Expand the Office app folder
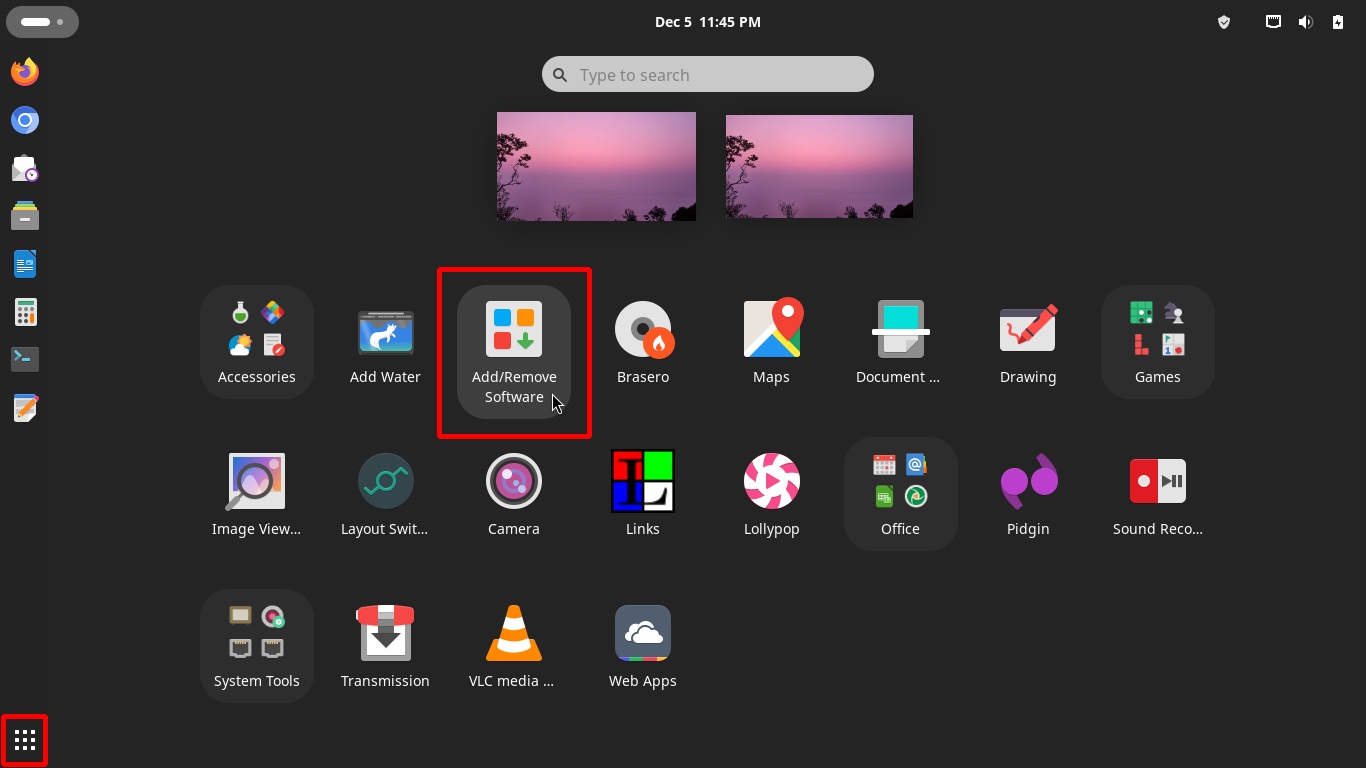 [x=900, y=493]
